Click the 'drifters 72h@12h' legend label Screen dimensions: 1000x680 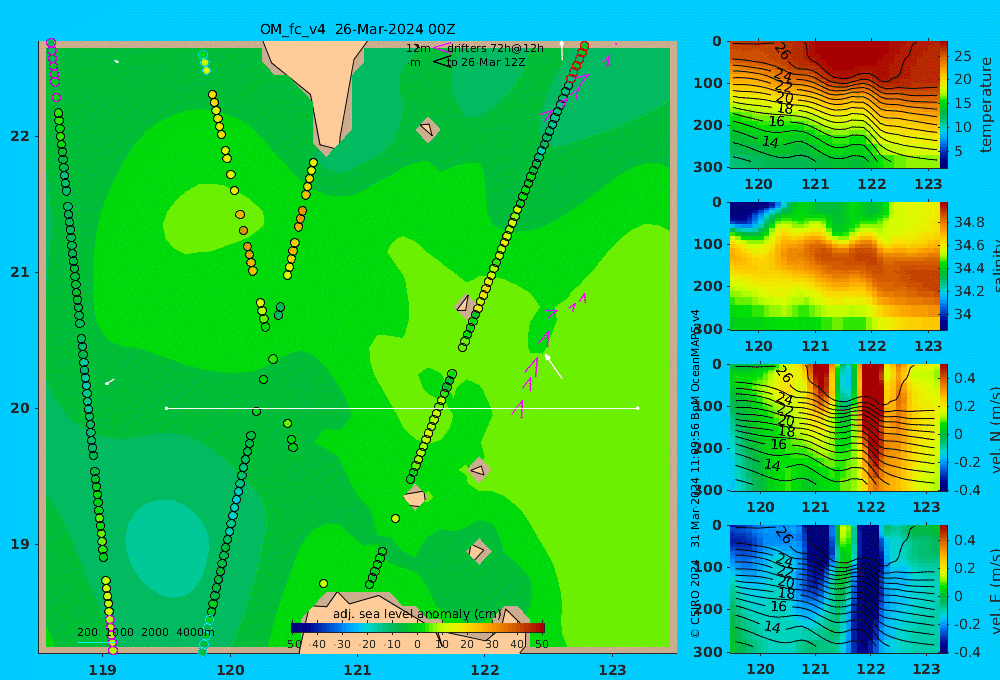496,48
